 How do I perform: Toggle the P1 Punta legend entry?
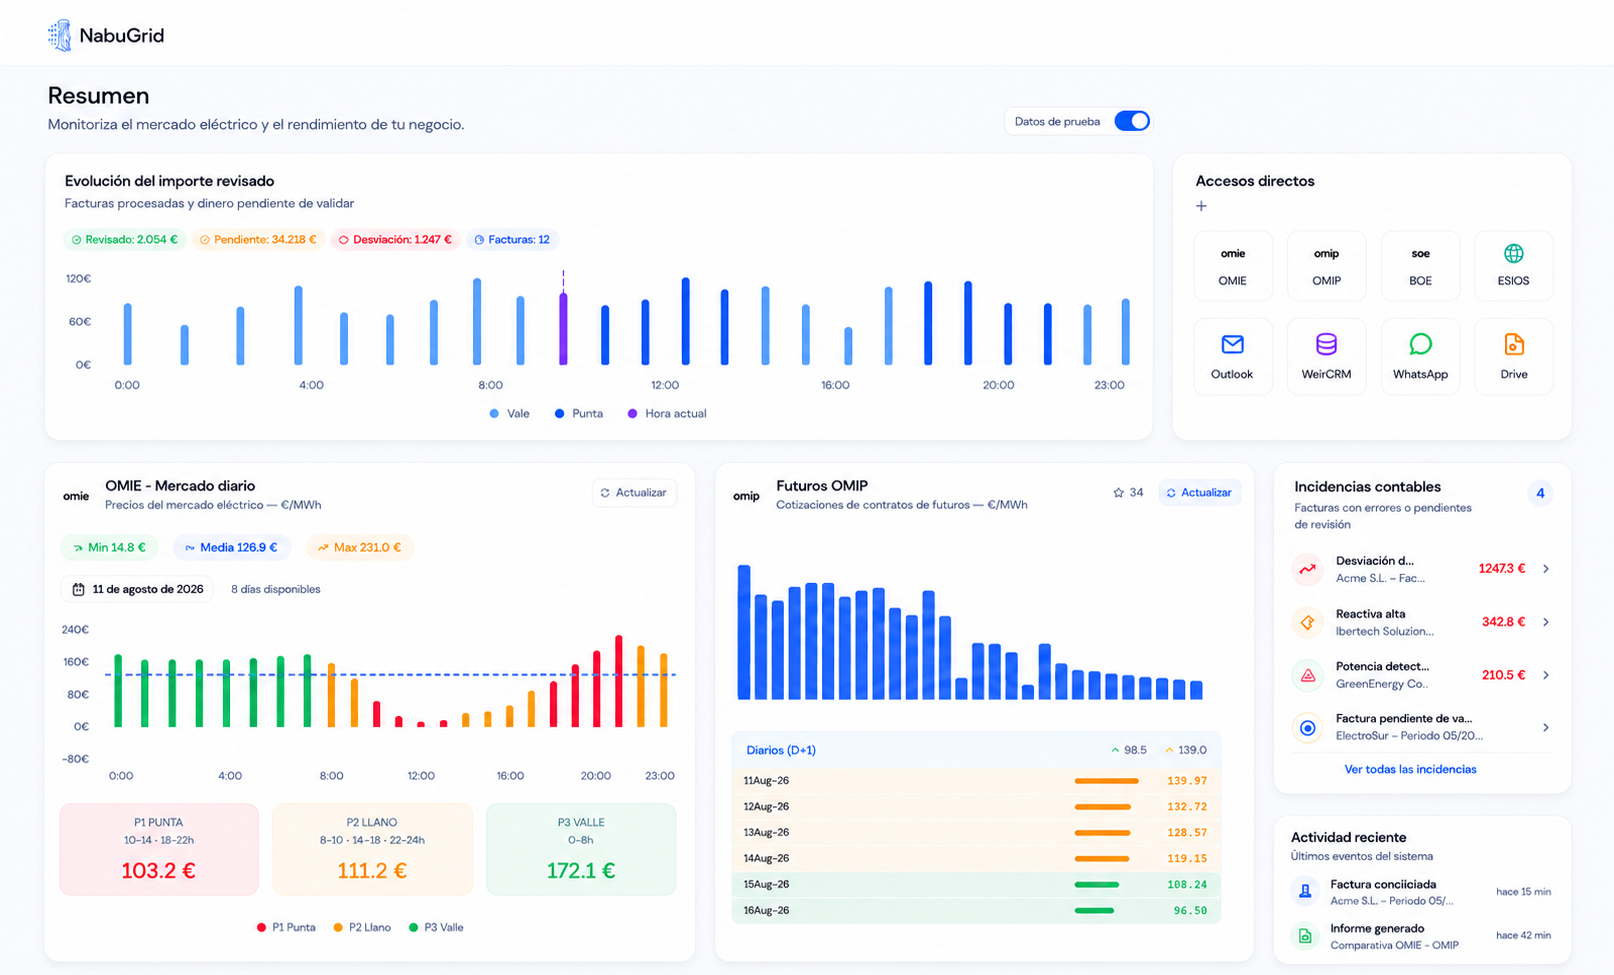pyautogui.click(x=286, y=927)
